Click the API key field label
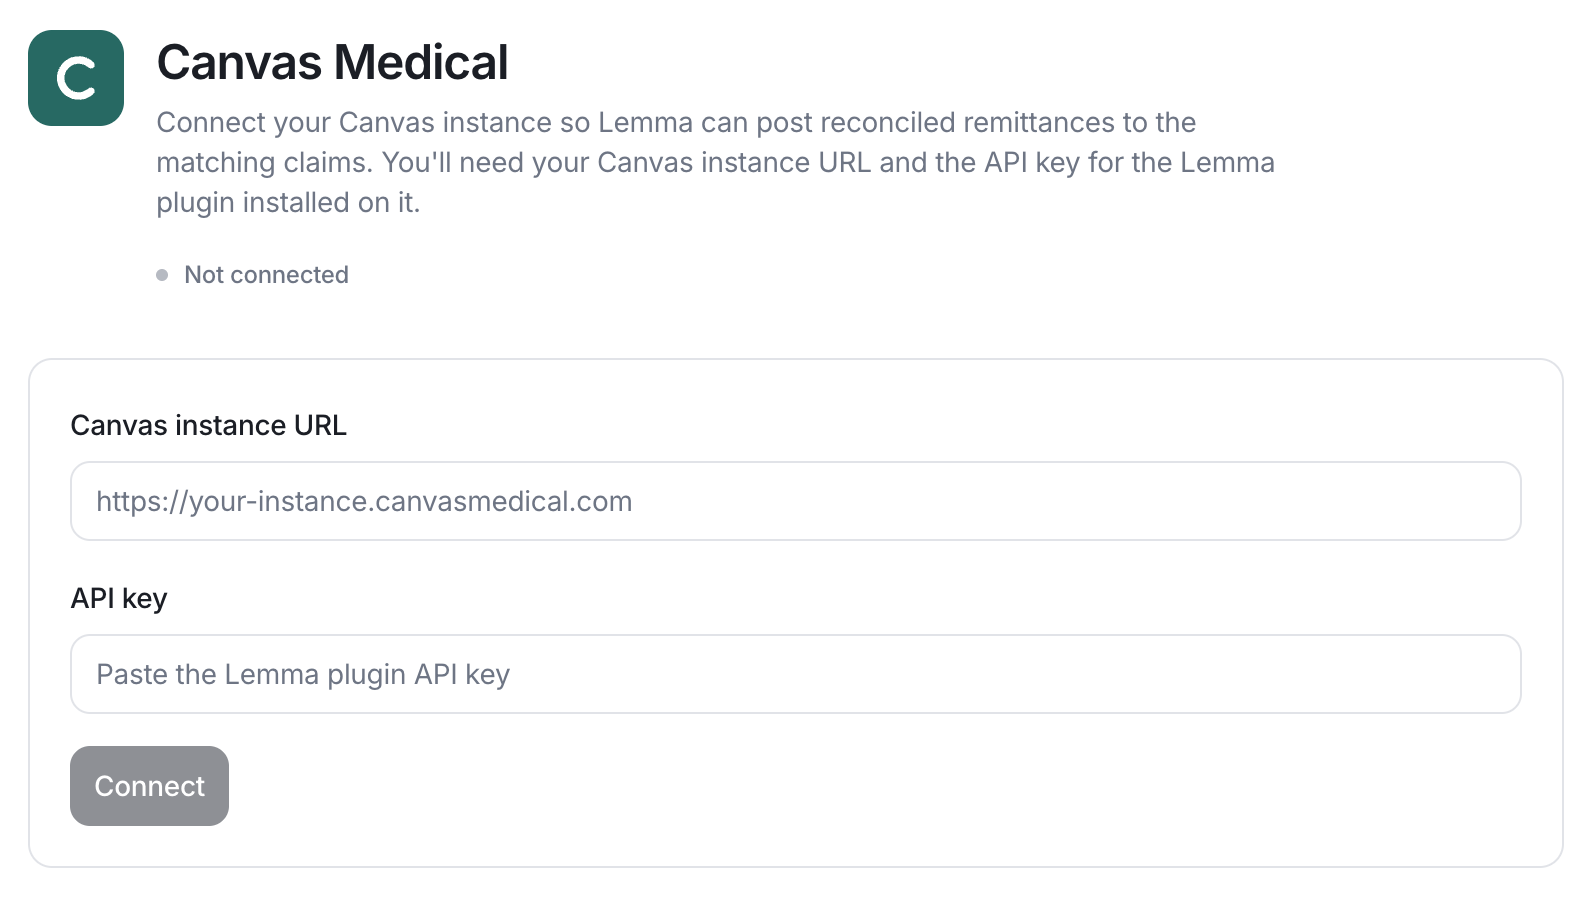Screen dimensions: 1592x900 pyautogui.click(x=119, y=598)
